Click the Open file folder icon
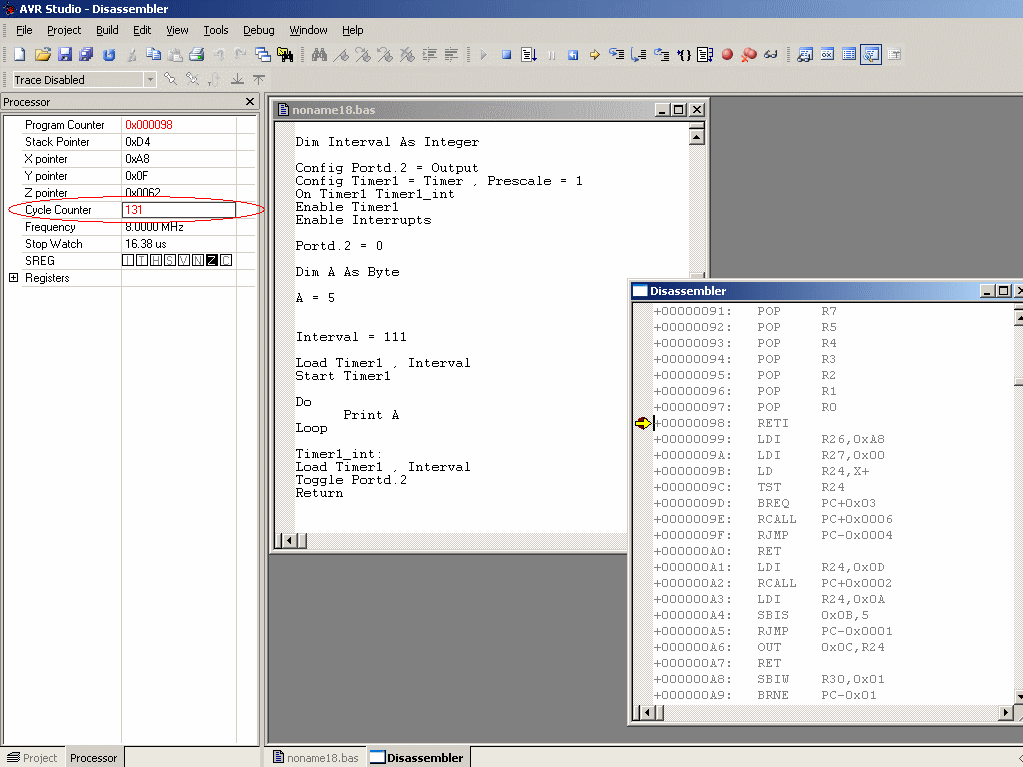The height and width of the screenshot is (767, 1023). 43,55
